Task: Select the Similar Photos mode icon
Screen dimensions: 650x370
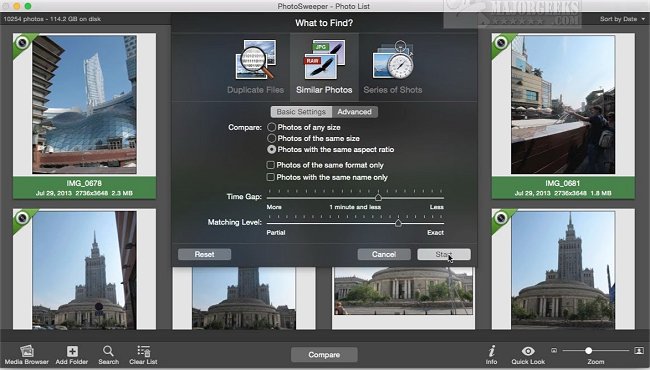Action: coord(324,60)
